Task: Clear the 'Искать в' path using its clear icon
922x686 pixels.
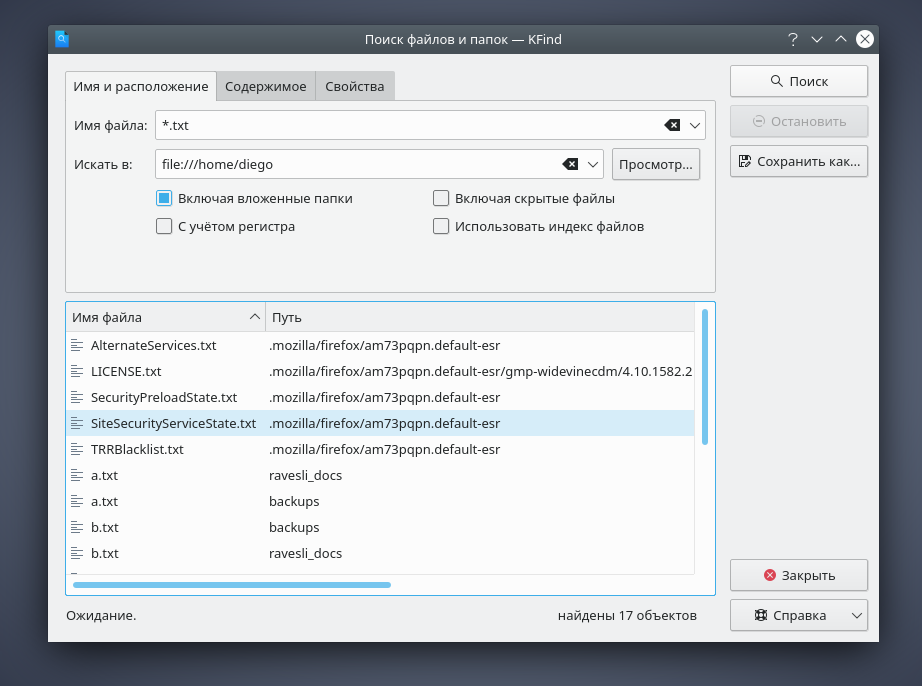Action: click(x=569, y=164)
